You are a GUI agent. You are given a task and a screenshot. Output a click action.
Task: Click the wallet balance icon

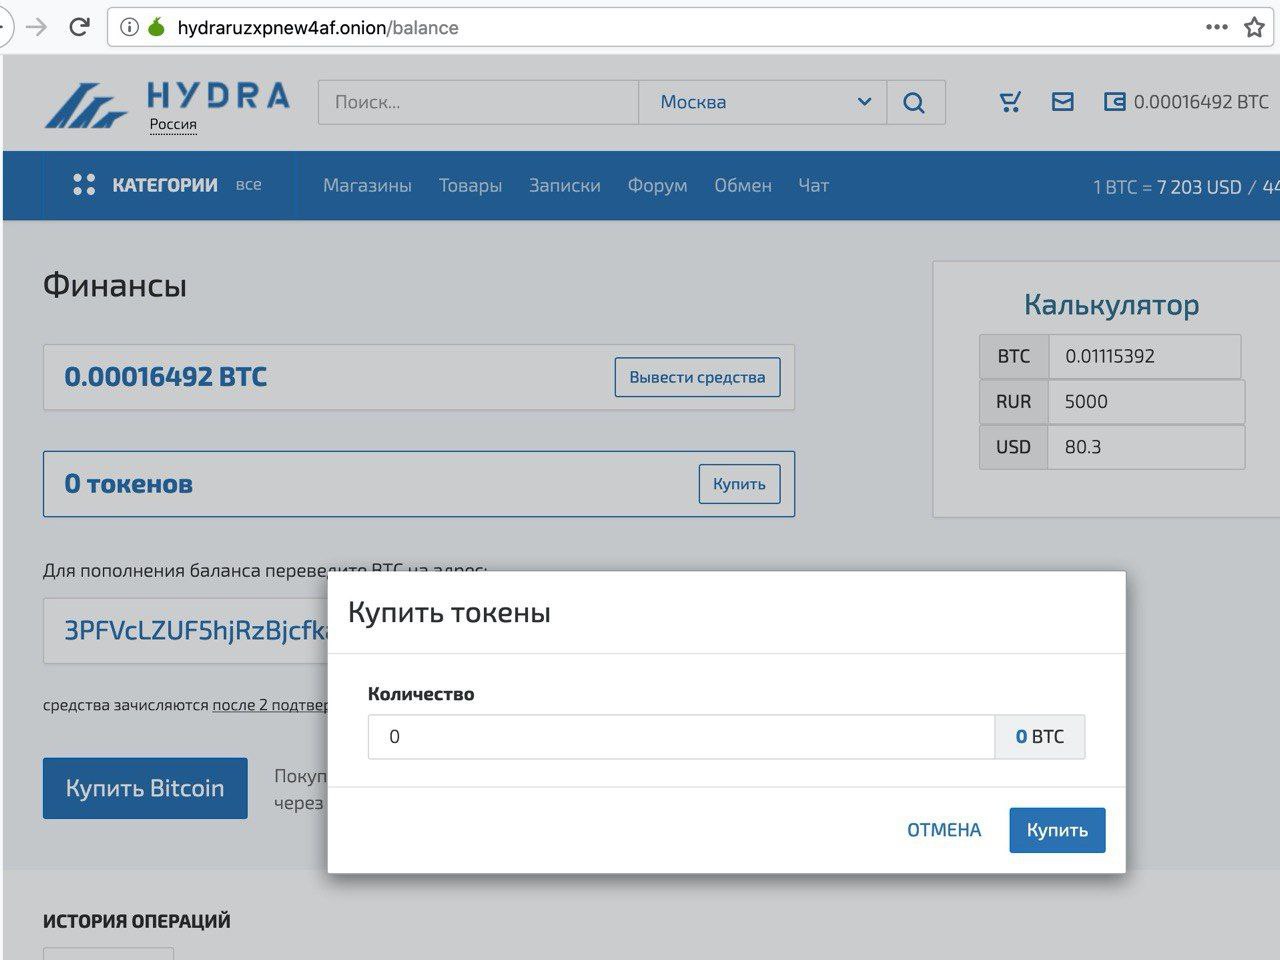pyautogui.click(x=1114, y=102)
